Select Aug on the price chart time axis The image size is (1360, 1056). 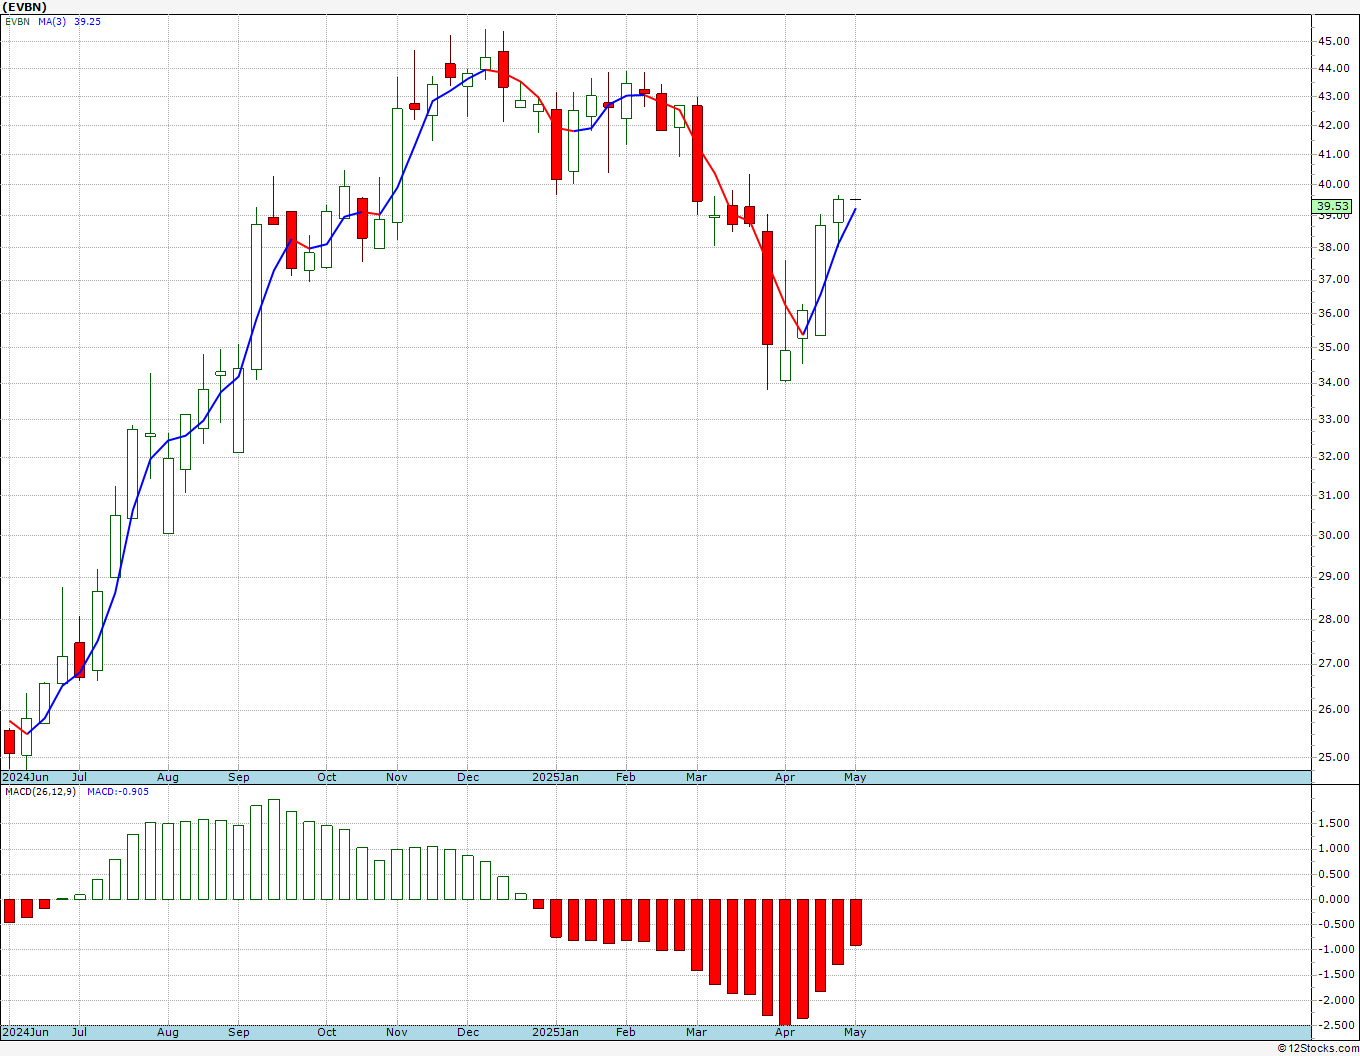click(x=168, y=777)
